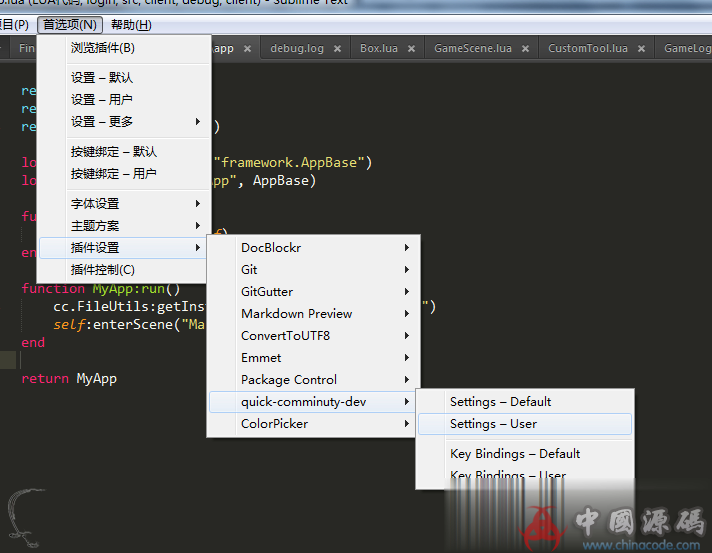
Task: Expand 插件设置 submenu
Action: (x=124, y=248)
